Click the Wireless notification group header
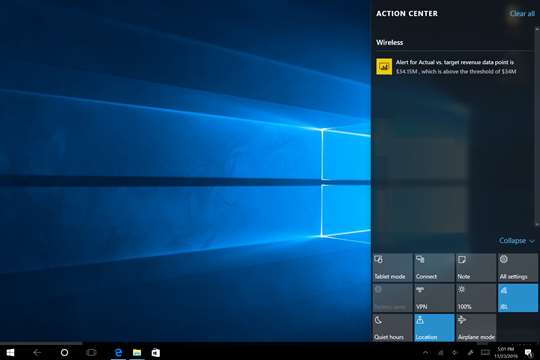The image size is (540, 360). 390,42
